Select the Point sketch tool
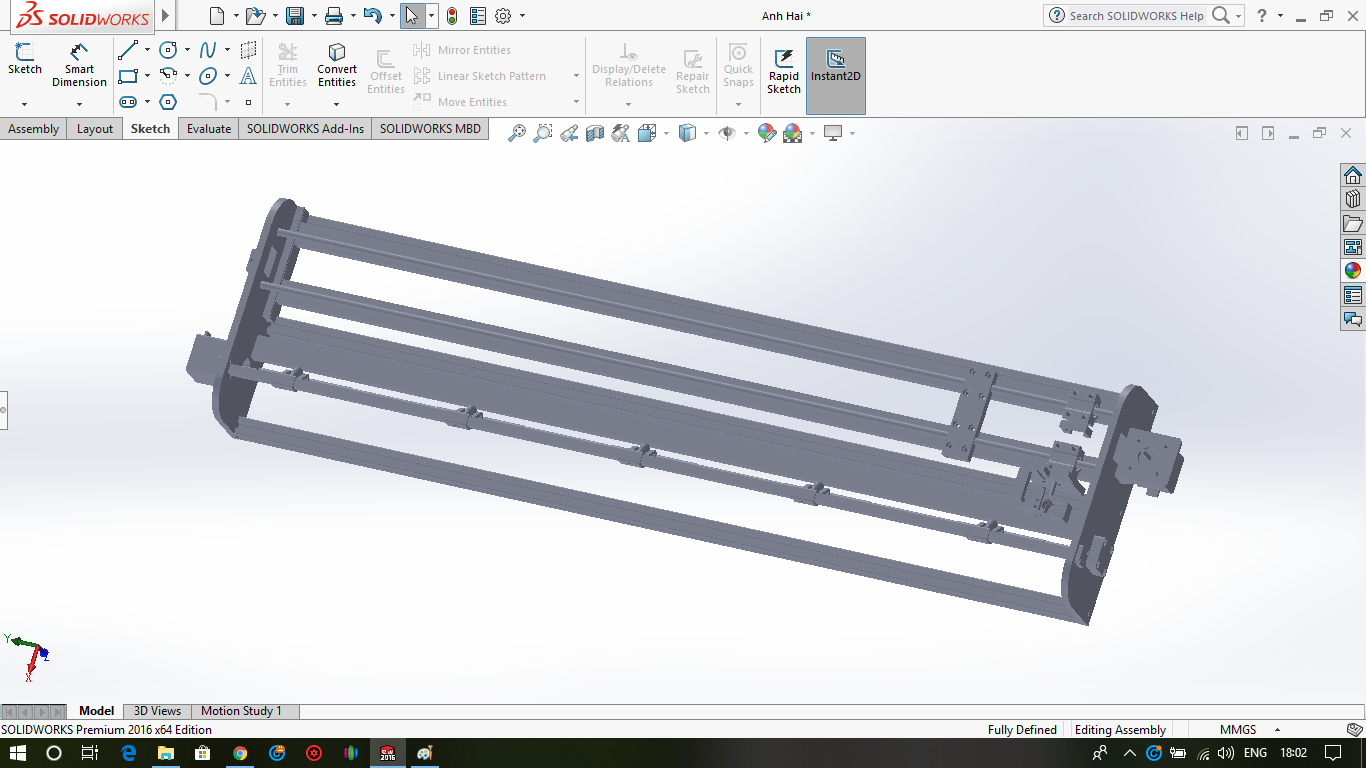Viewport: 1366px width, 768px height. pyautogui.click(x=248, y=102)
